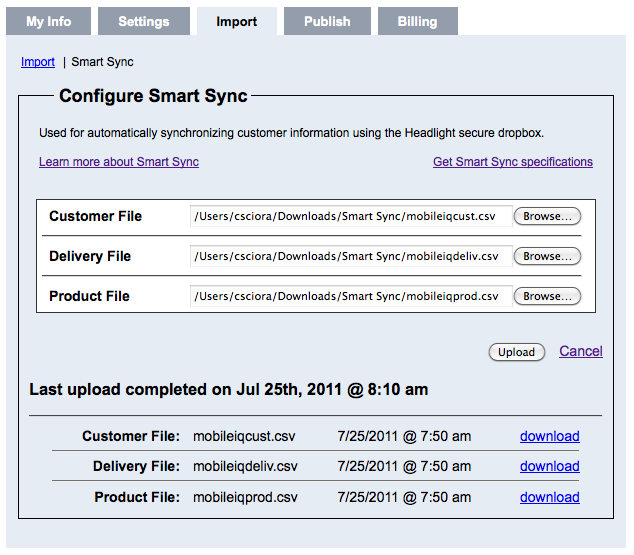The image size is (634, 555).
Task: Click the Delivery File path field
Action: tap(350, 256)
